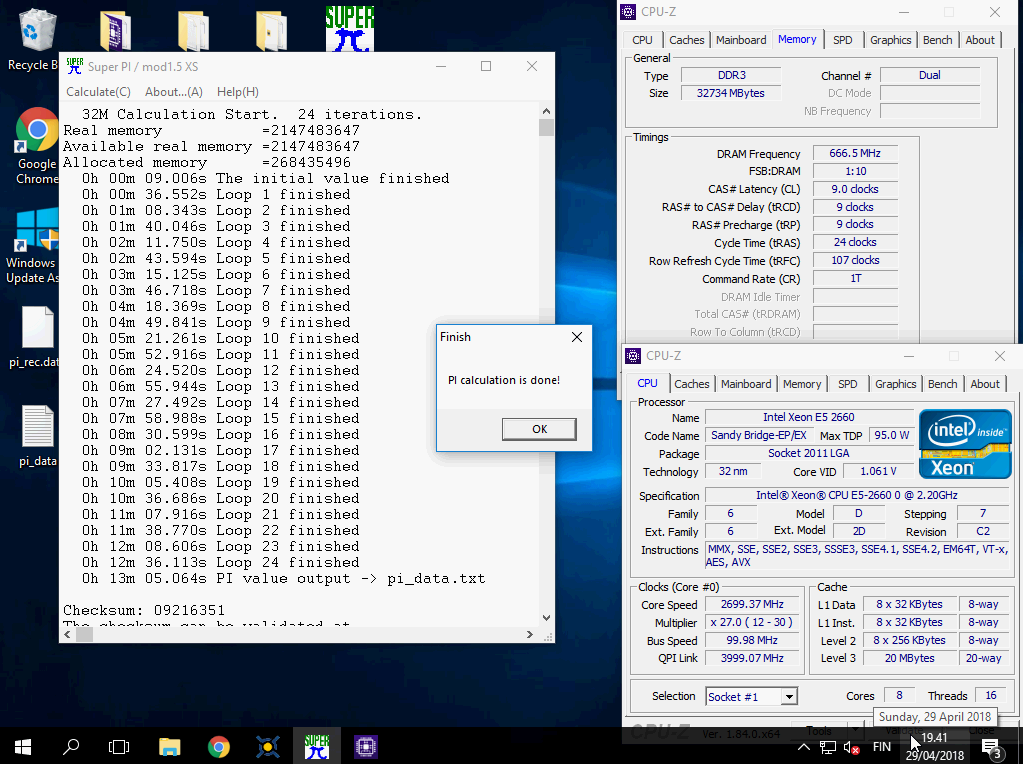Switch to Super PI taskbar button
Viewport: 1023px width, 764px height.
316,746
